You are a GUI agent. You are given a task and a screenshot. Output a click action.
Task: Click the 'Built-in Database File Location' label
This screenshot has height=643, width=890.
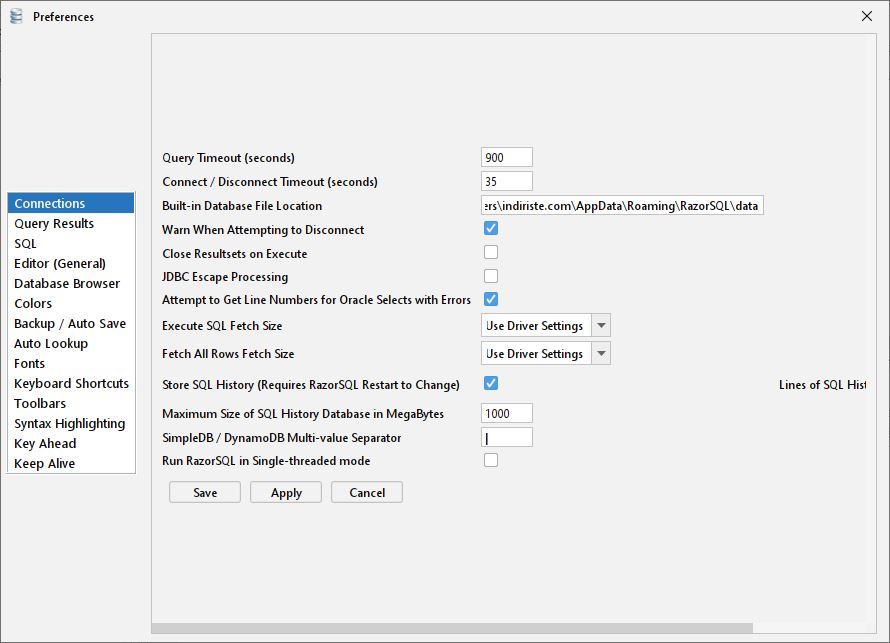click(x=242, y=206)
